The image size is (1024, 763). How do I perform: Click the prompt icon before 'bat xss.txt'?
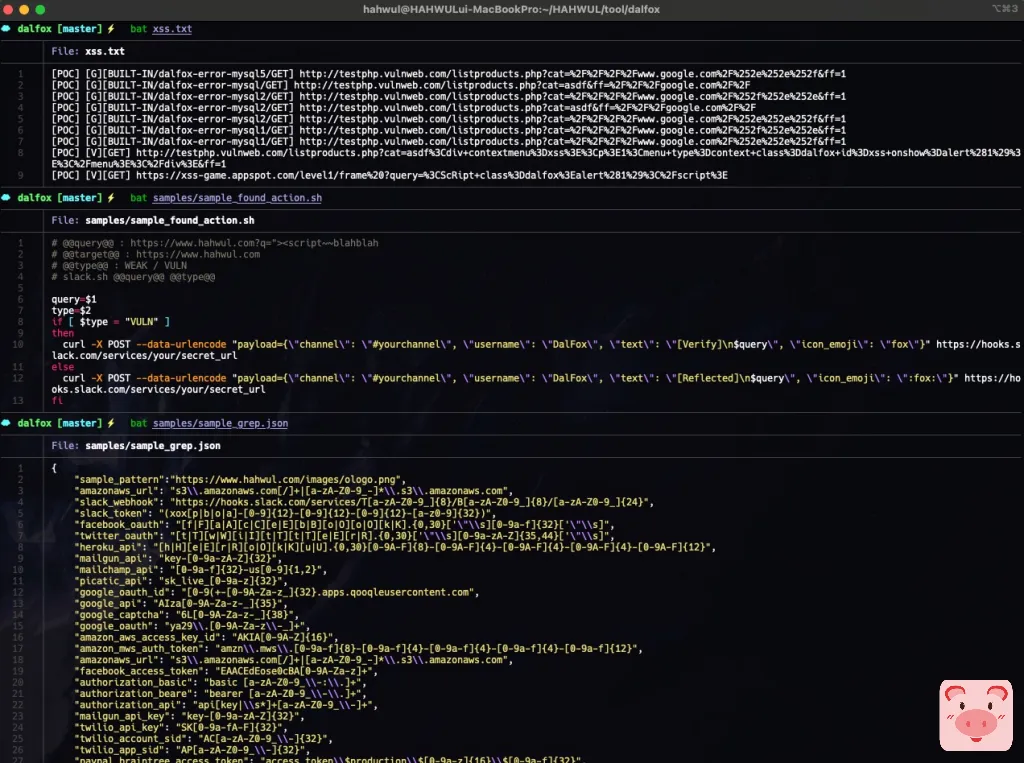point(6,29)
